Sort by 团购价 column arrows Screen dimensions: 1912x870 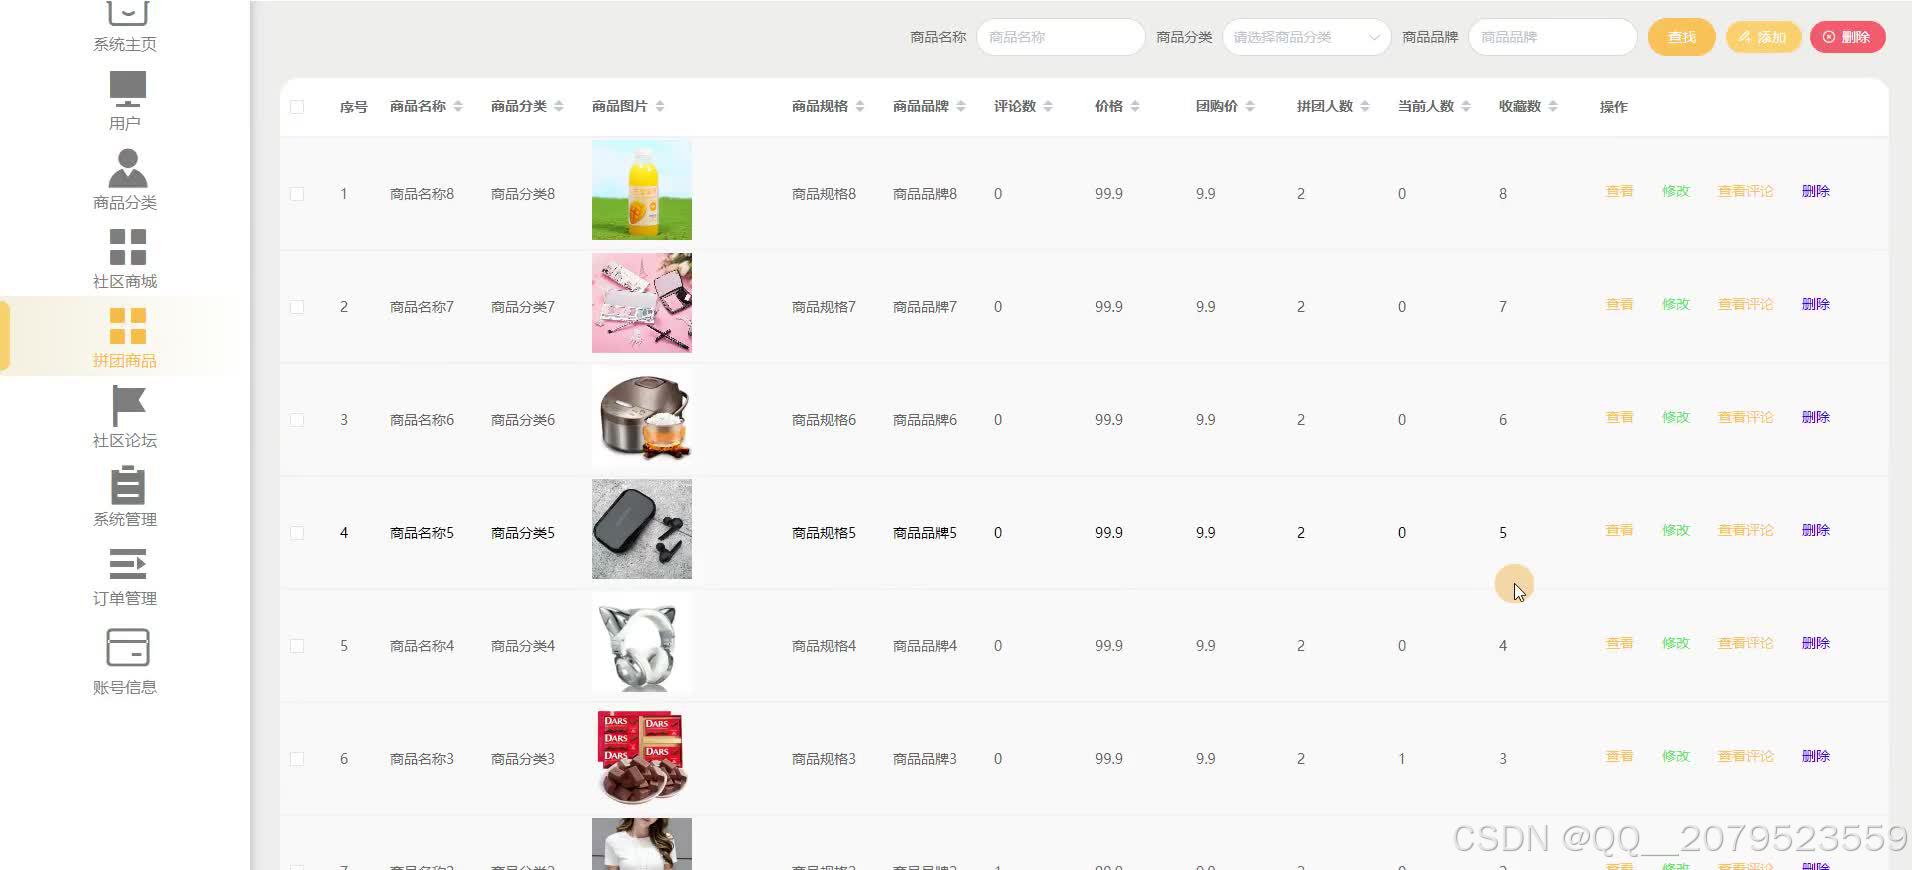(1250, 106)
